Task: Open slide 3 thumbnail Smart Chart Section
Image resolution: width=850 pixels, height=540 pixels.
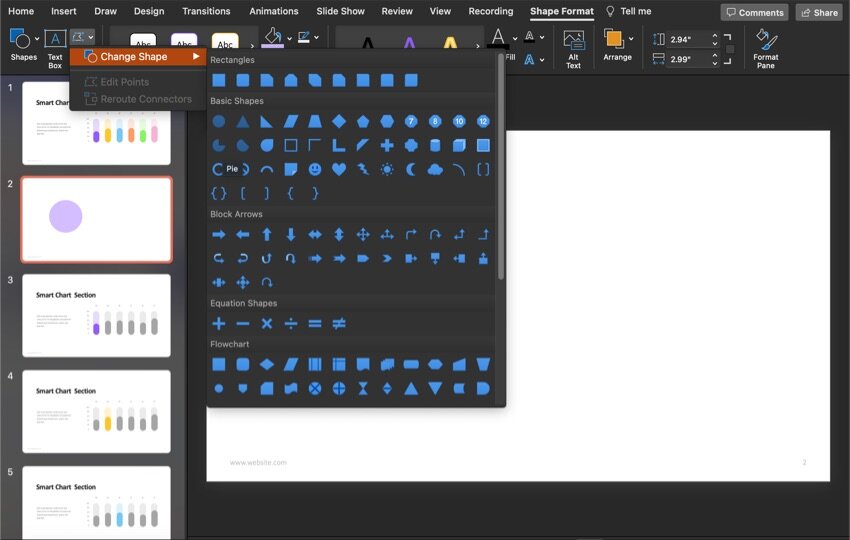Action: [x=97, y=316]
